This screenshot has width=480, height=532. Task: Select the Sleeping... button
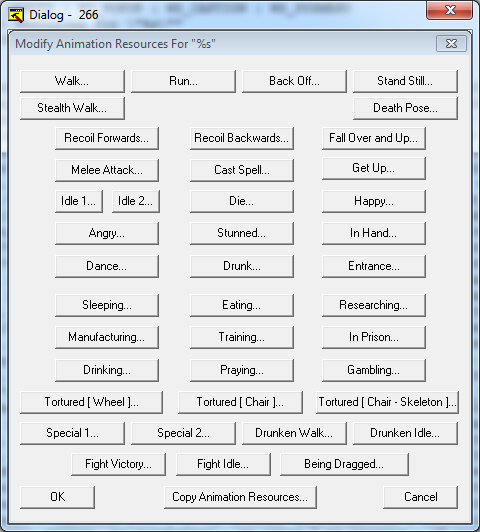click(x=107, y=305)
